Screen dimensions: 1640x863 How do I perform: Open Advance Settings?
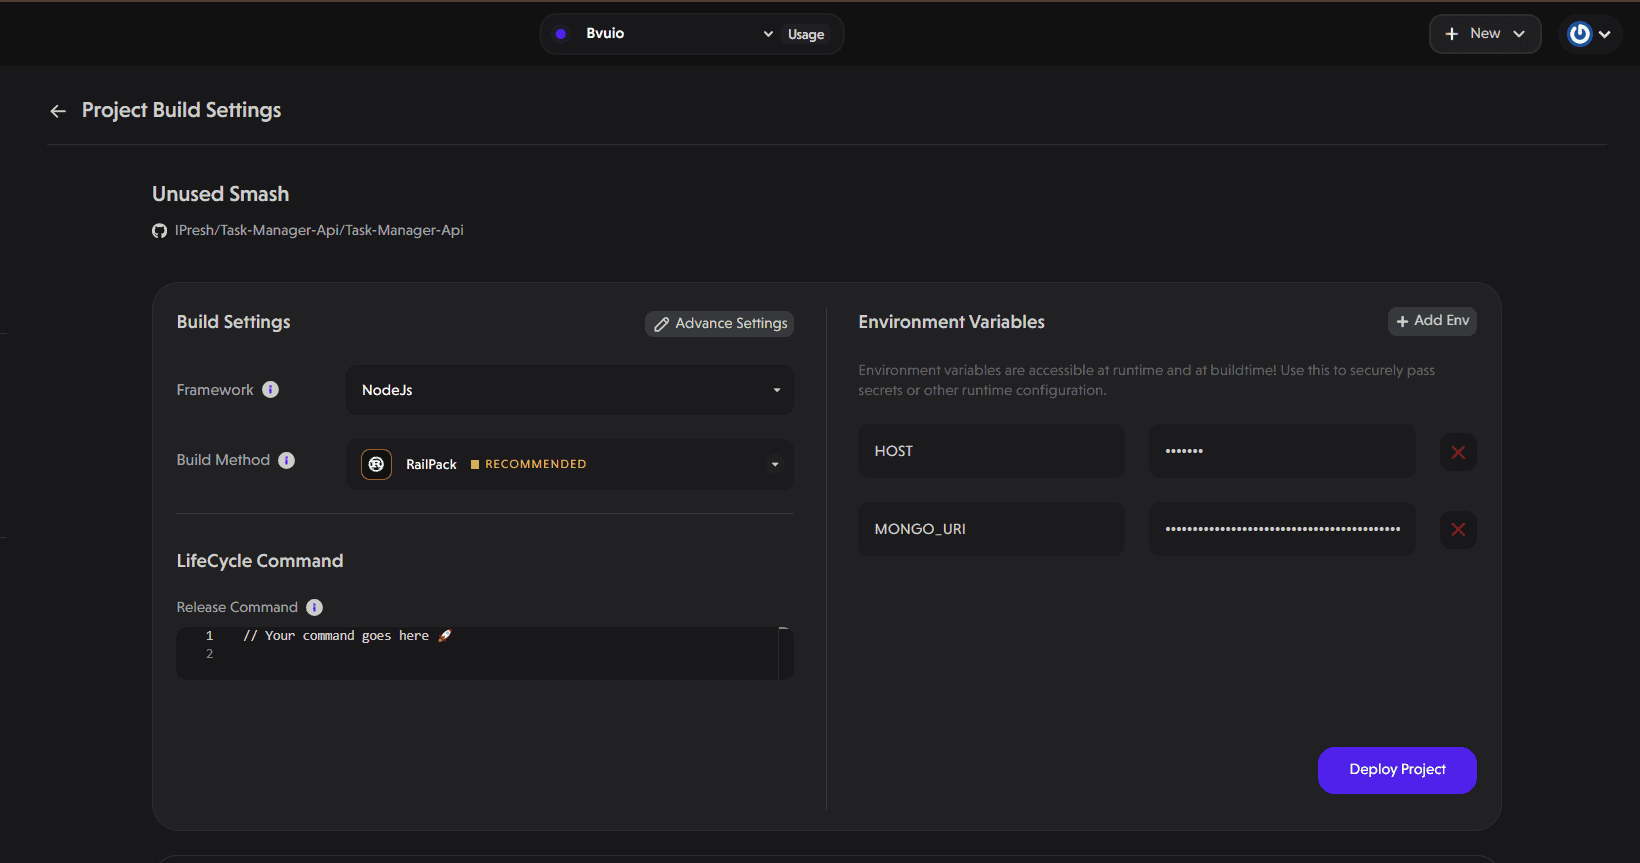(719, 323)
